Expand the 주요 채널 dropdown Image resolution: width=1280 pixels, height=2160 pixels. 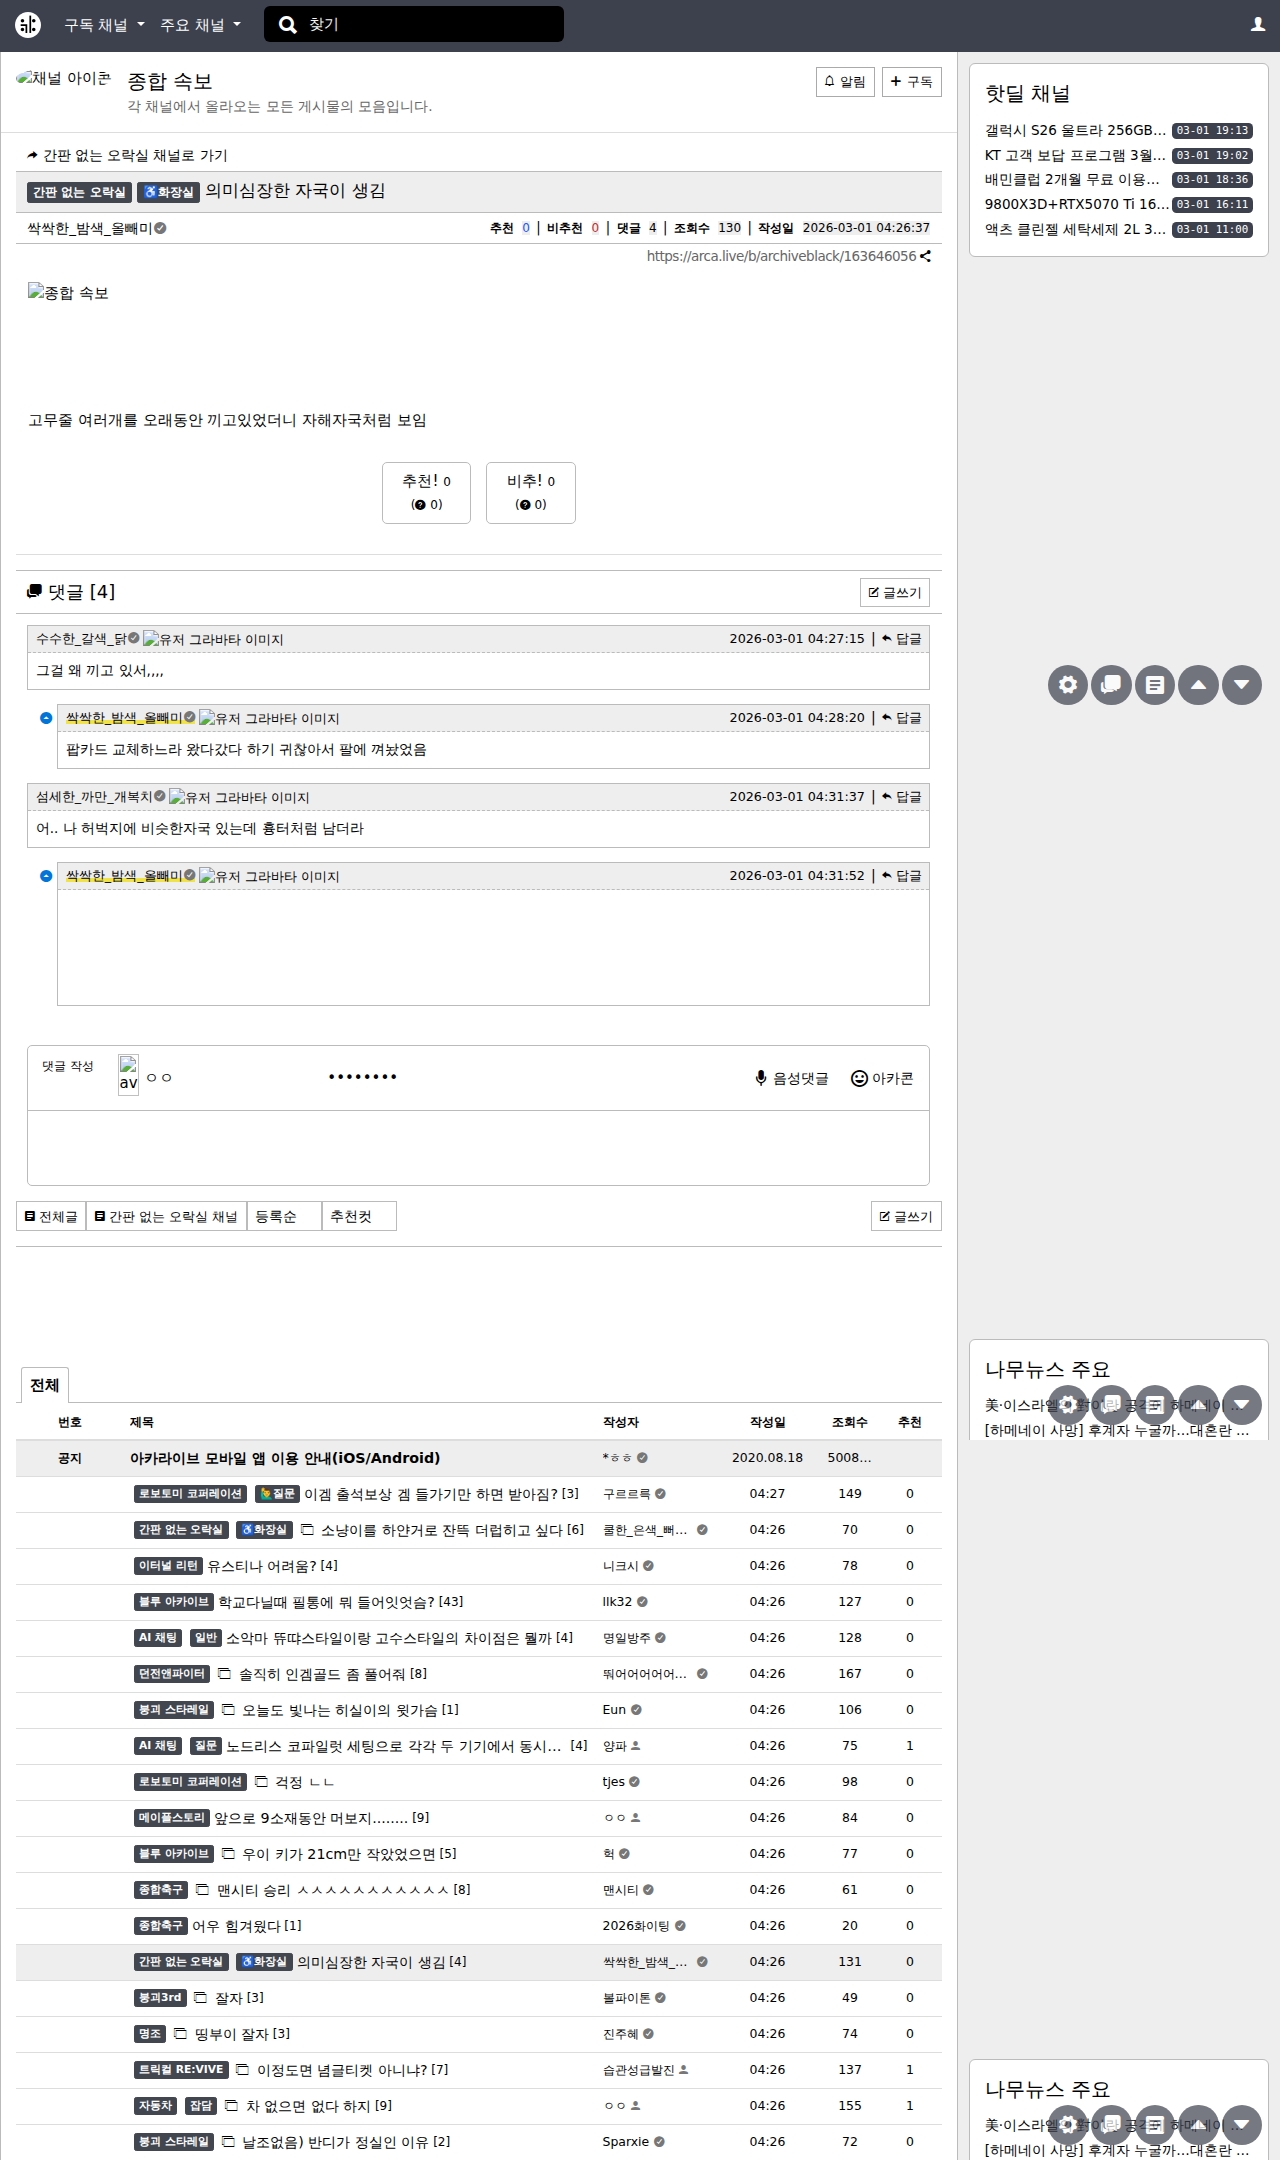(200, 25)
